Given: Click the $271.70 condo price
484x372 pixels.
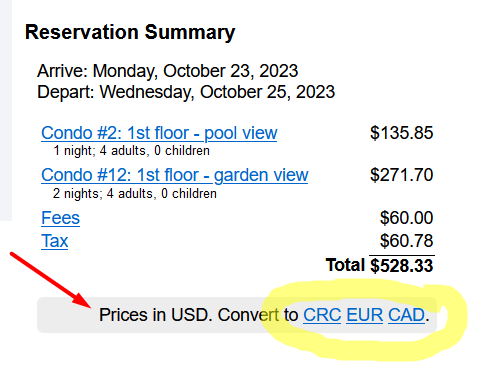Looking at the screenshot, I should point(402,175).
